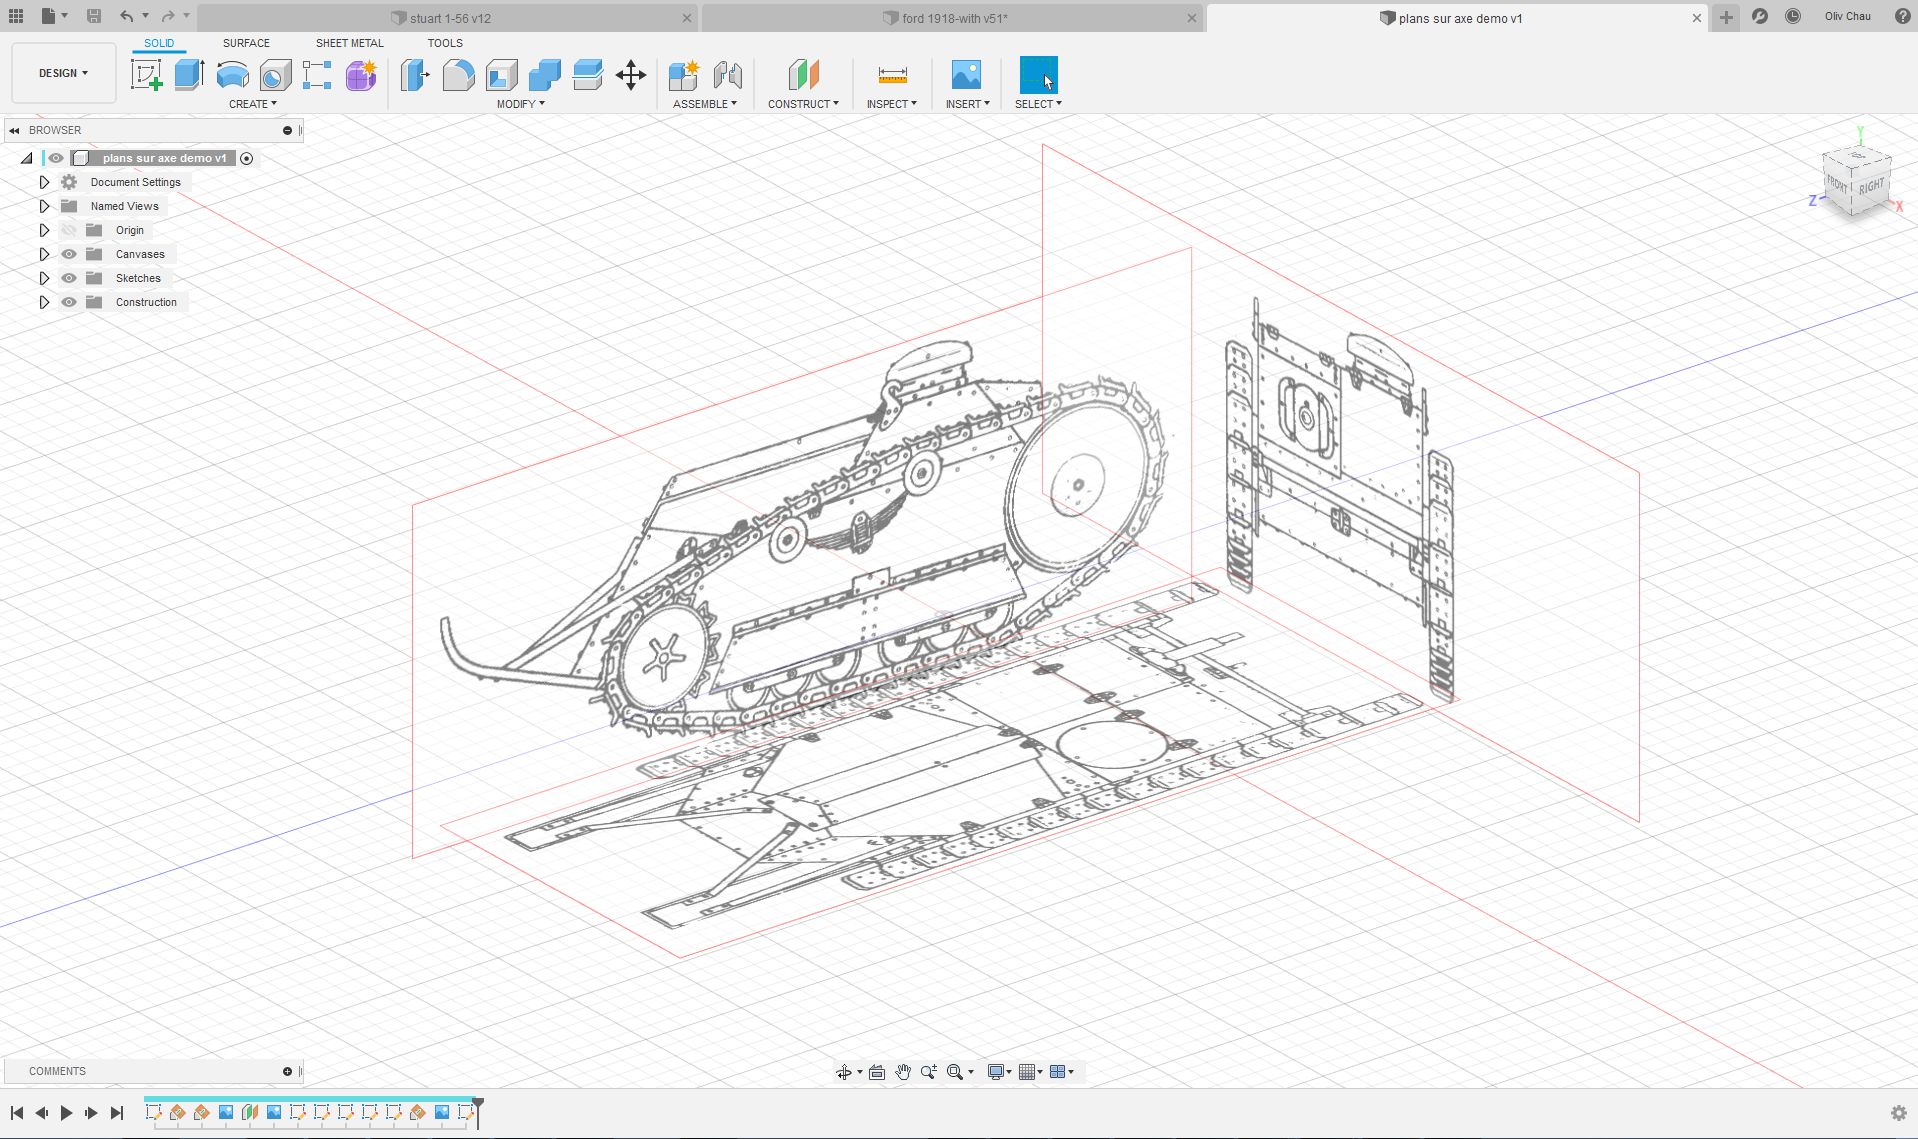Switch to the SHEET METAL tab
This screenshot has width=1918, height=1139.
click(349, 43)
